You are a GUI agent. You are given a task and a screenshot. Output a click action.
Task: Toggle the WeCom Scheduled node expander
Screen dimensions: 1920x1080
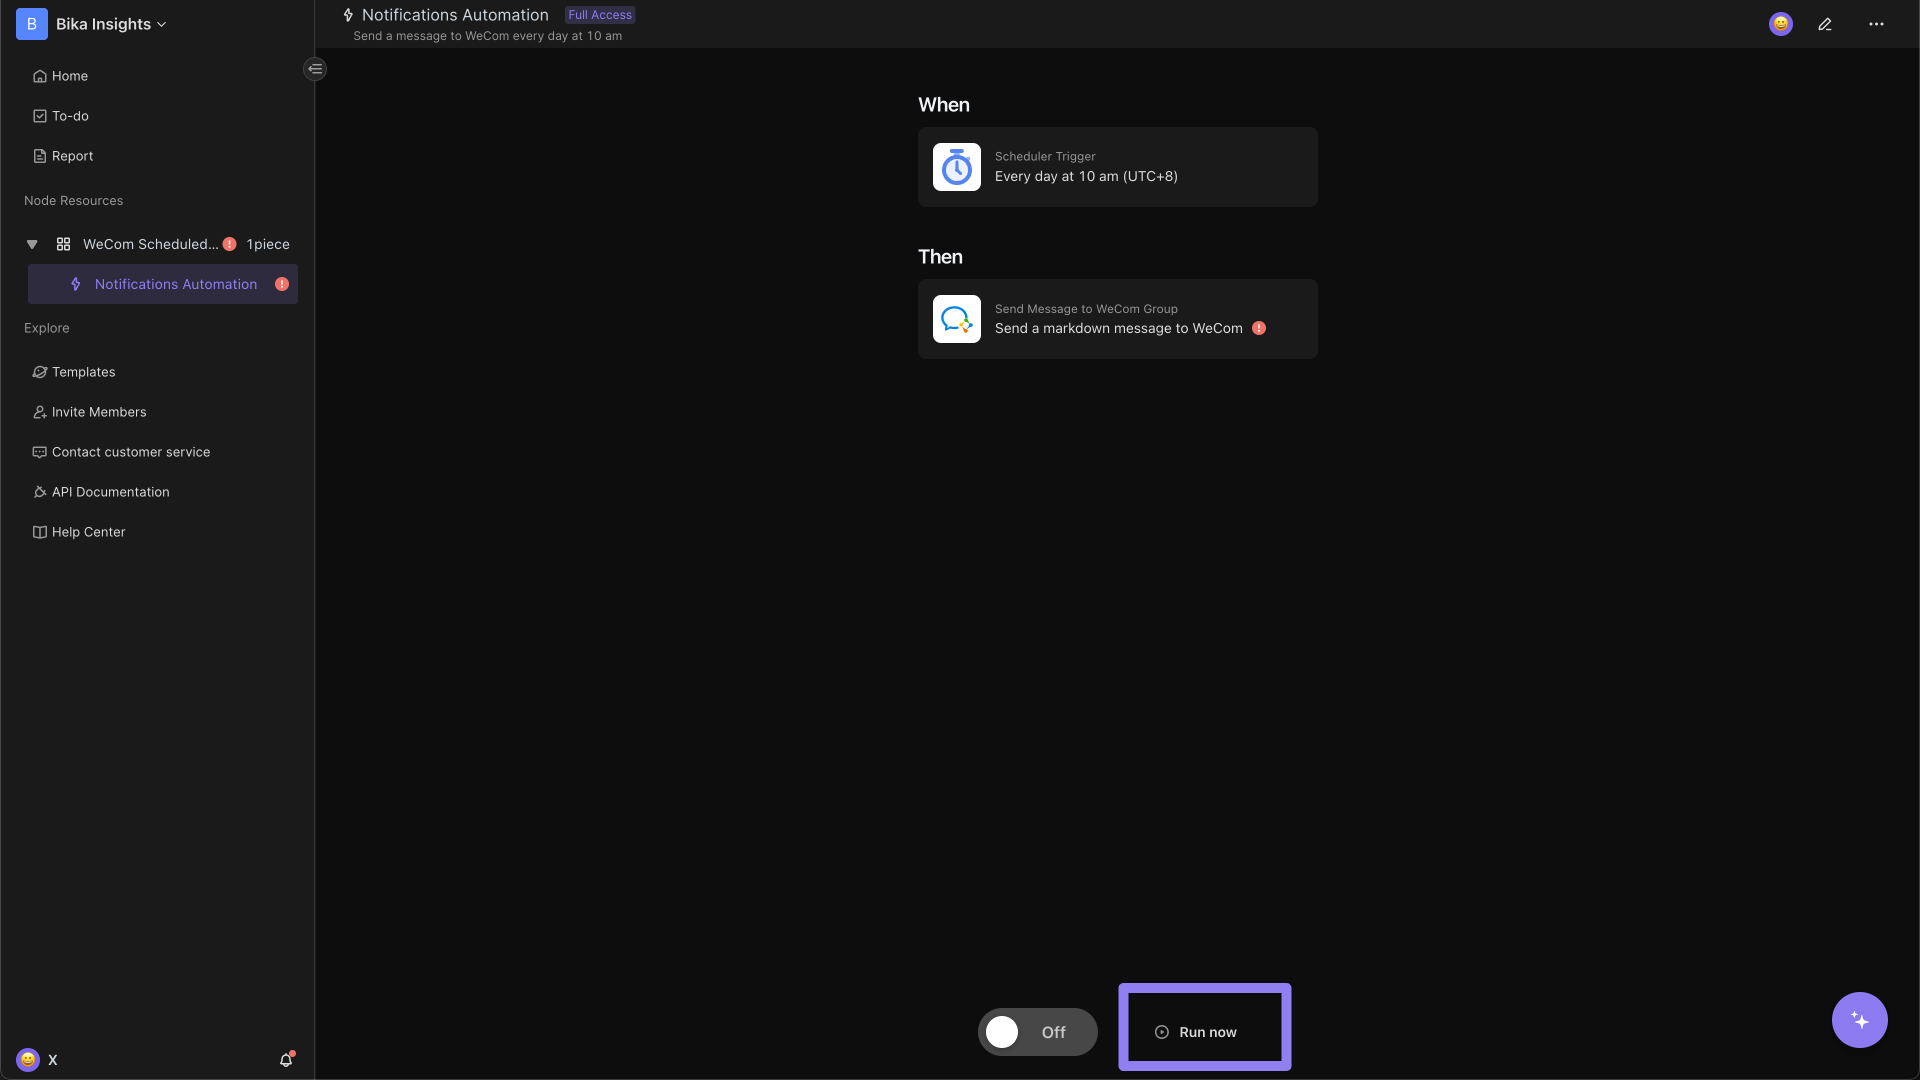coord(32,244)
